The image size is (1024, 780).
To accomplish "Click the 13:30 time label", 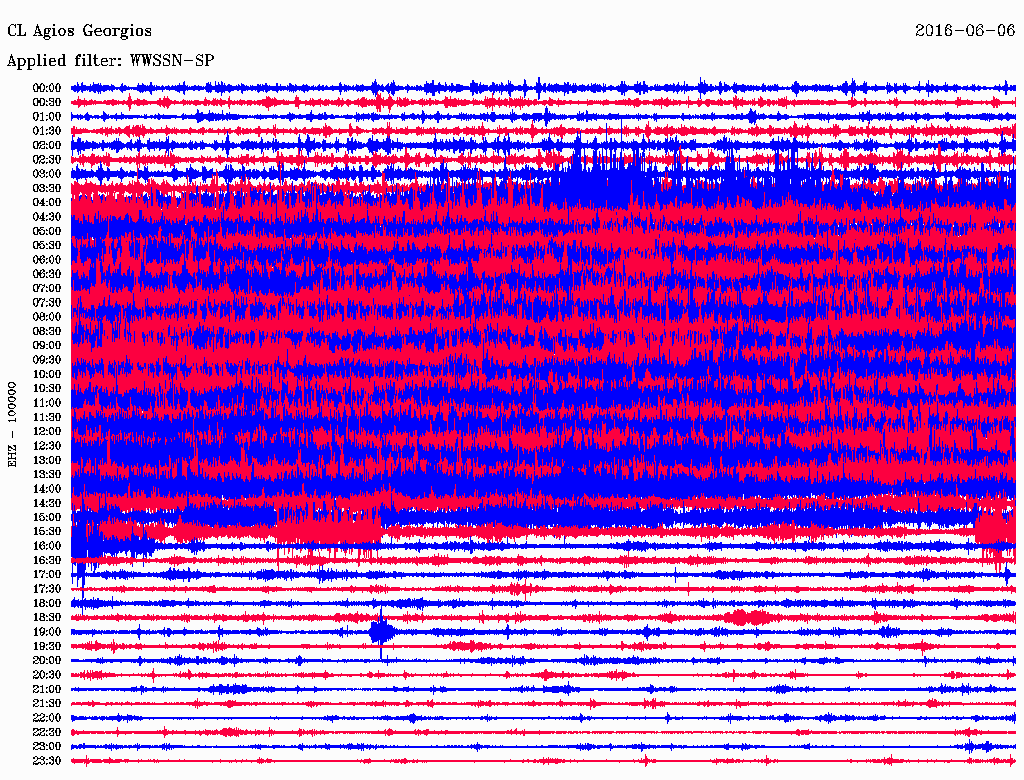I will (x=47, y=474).
